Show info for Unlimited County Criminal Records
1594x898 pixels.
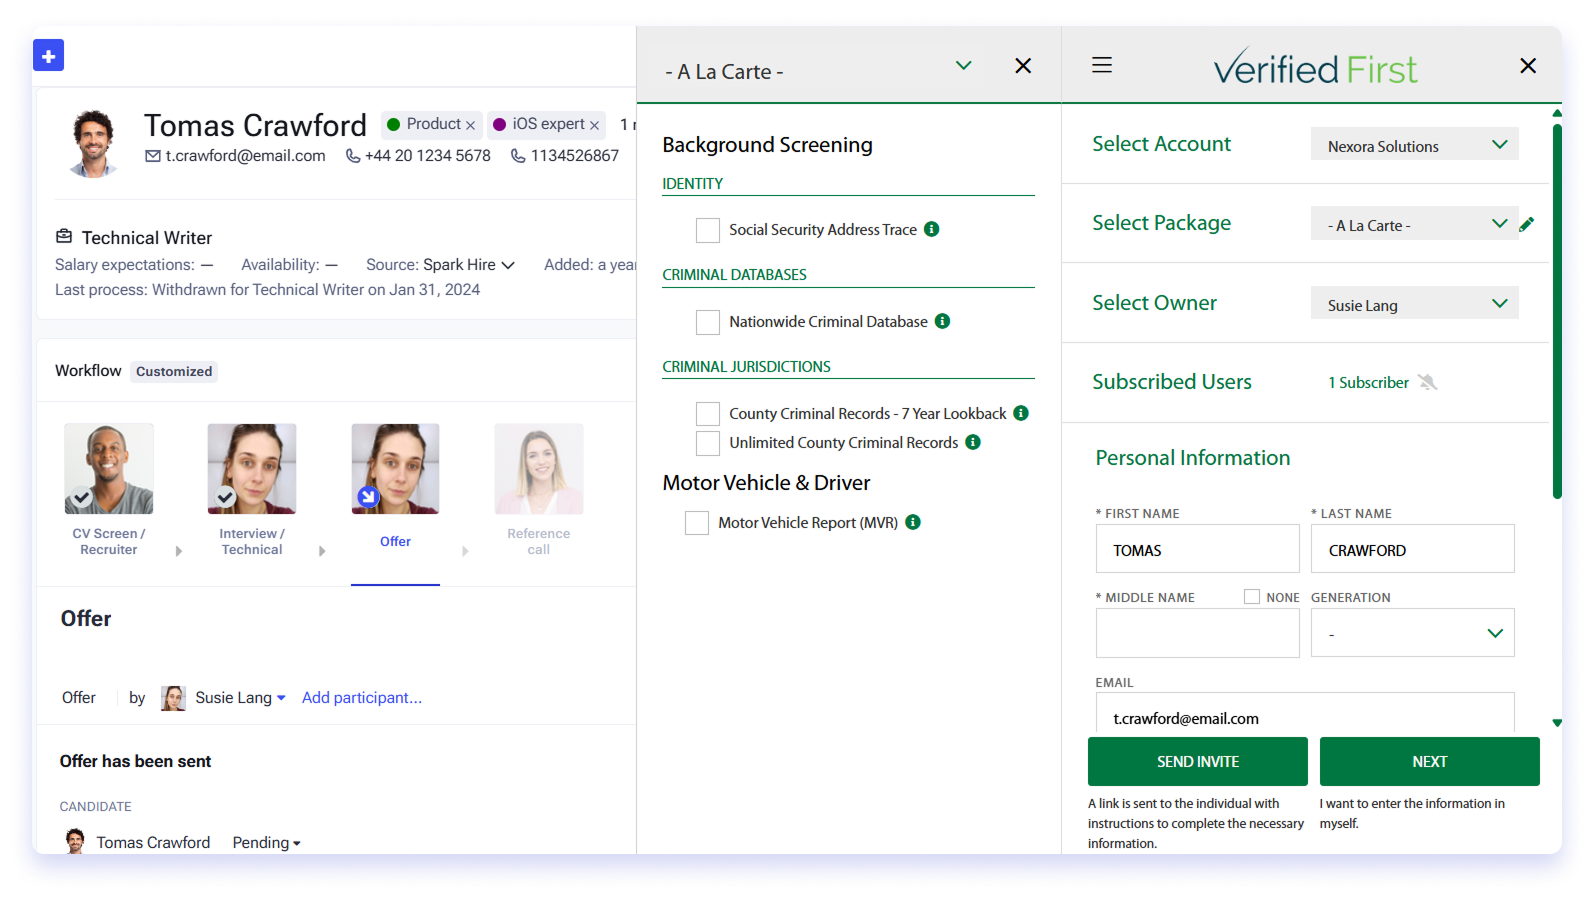(x=973, y=442)
